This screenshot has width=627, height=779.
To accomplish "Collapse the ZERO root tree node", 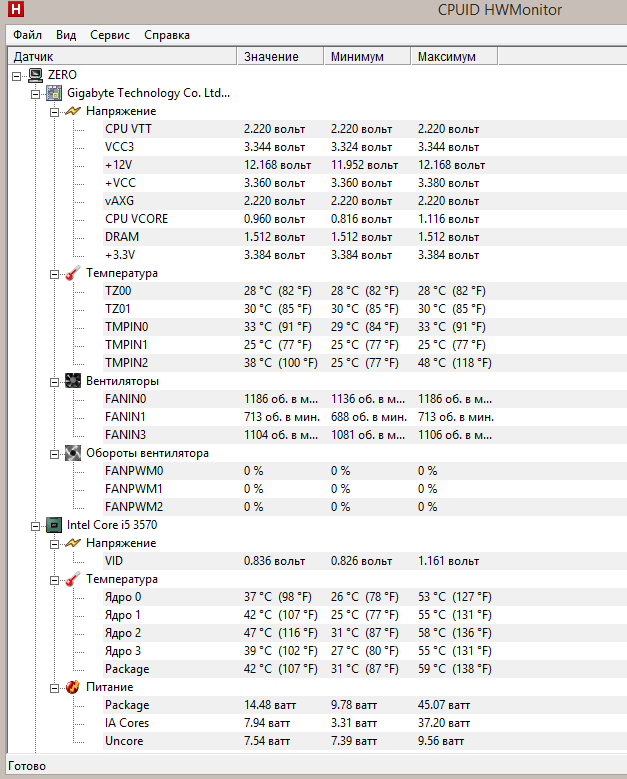I will pos(16,75).
